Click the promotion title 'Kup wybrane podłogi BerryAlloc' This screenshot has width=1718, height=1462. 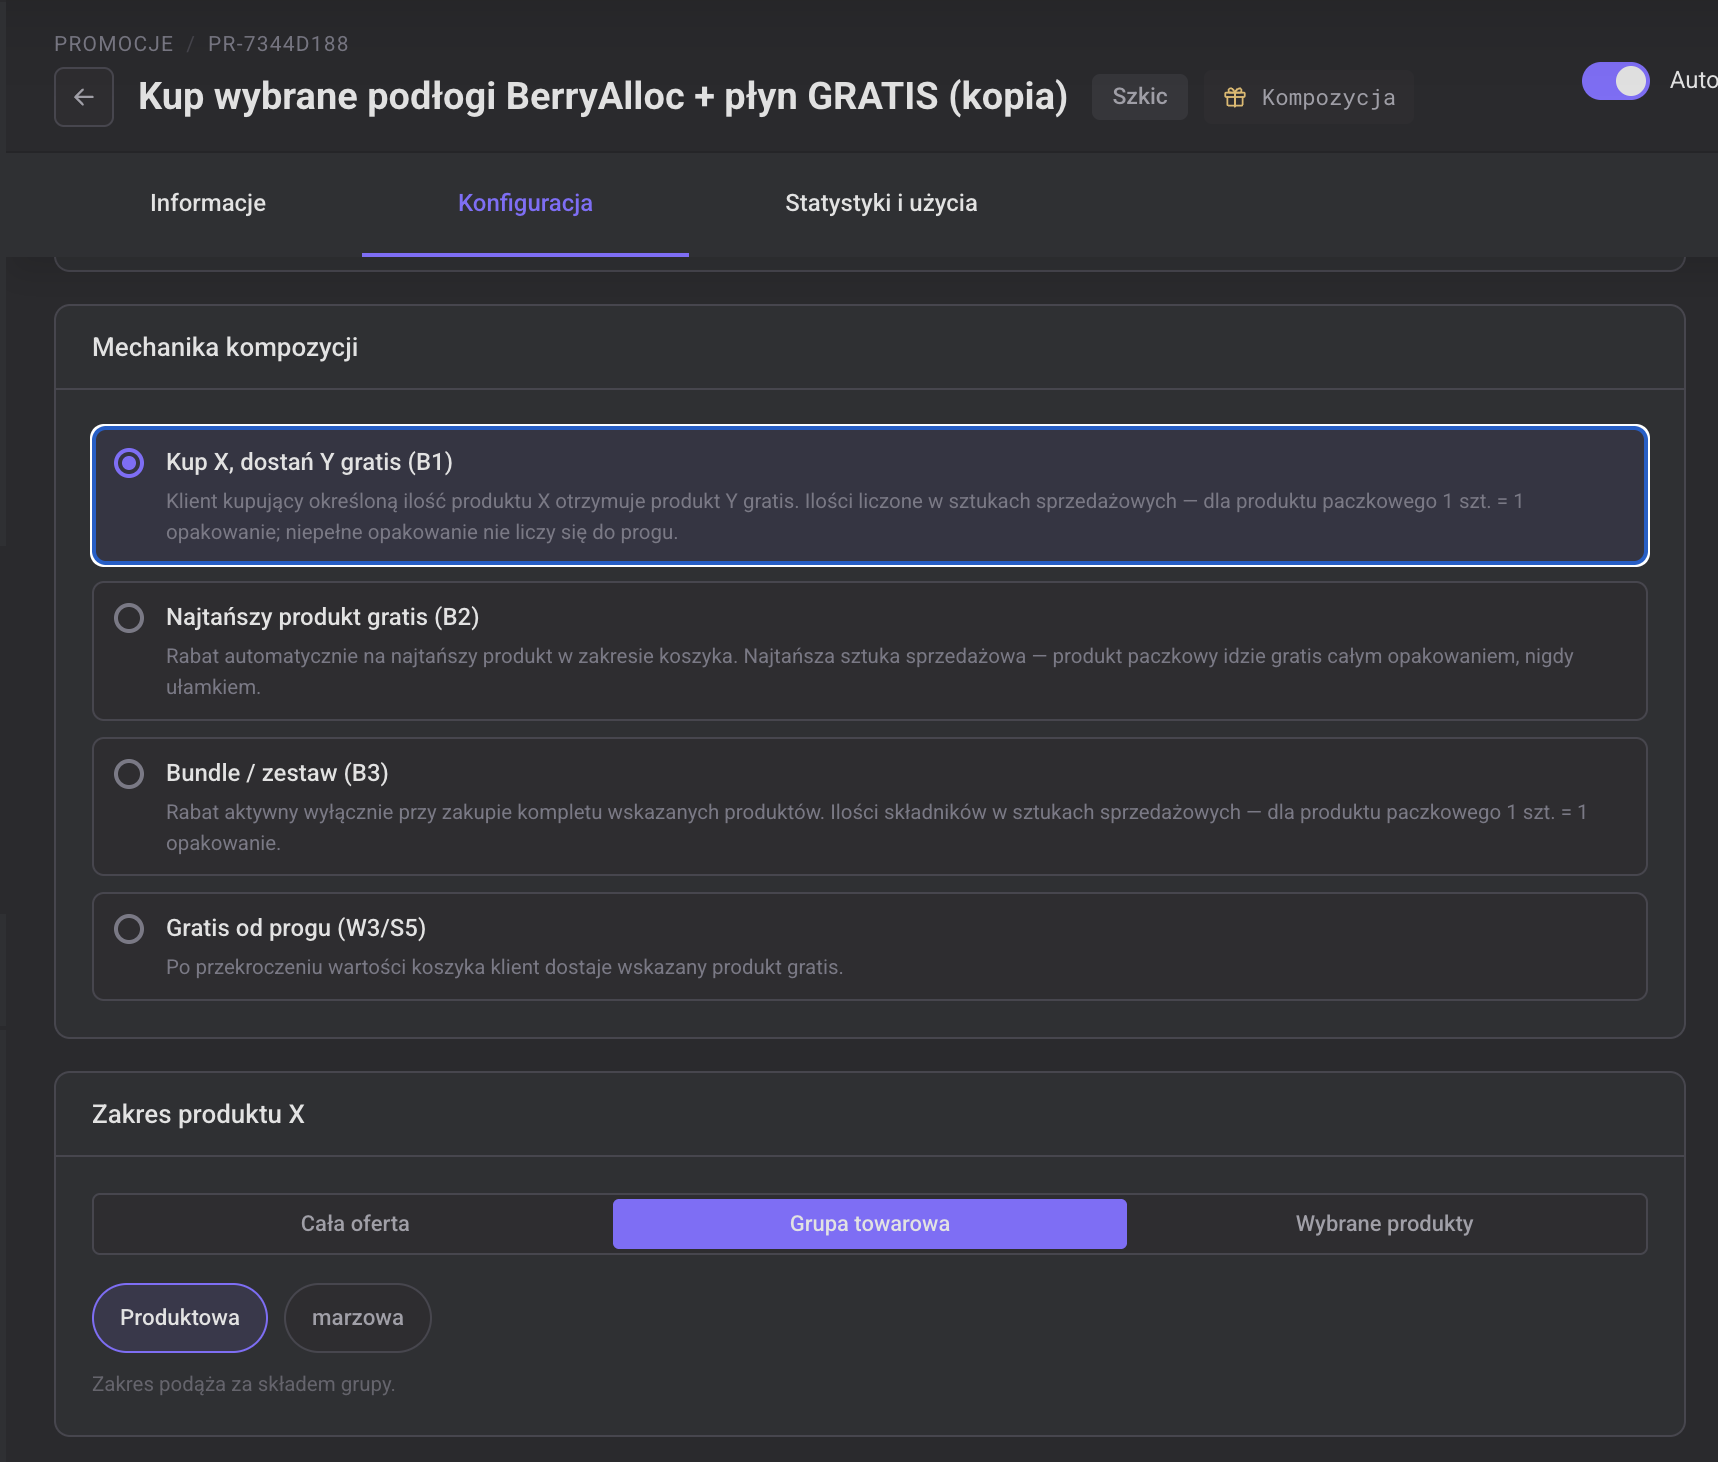pyautogui.click(x=603, y=96)
